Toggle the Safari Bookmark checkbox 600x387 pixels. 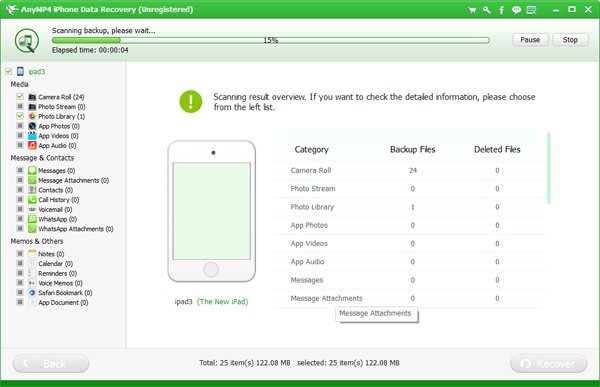tap(20, 292)
